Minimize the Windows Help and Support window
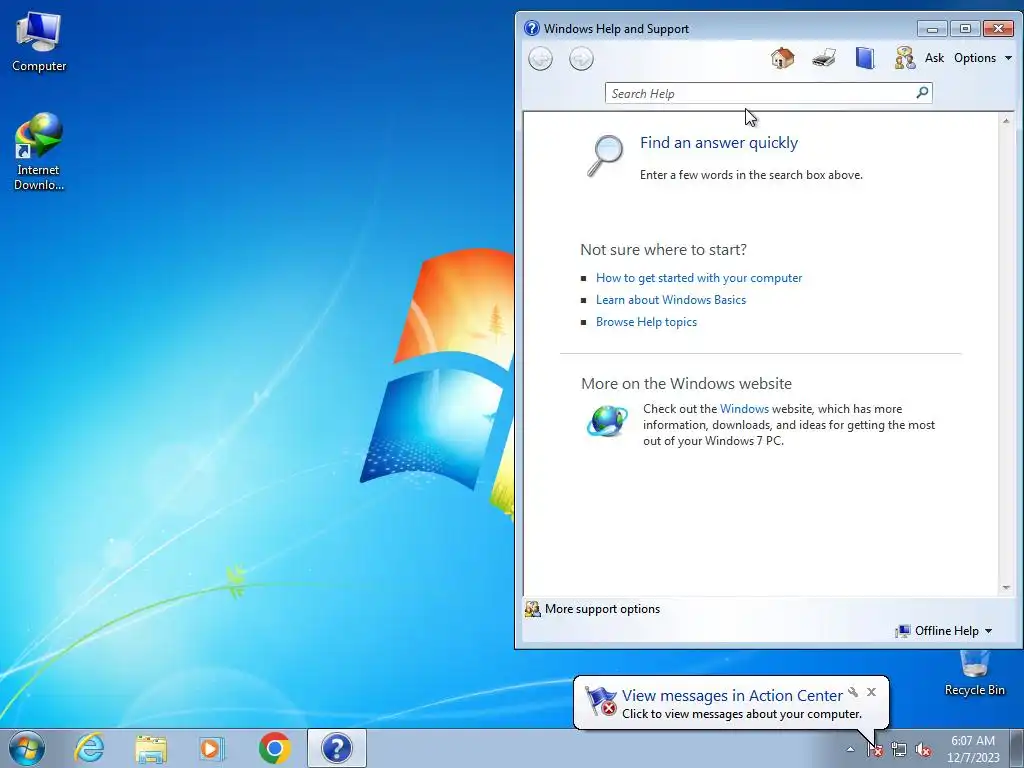The image size is (1024, 768). pyautogui.click(x=932, y=29)
